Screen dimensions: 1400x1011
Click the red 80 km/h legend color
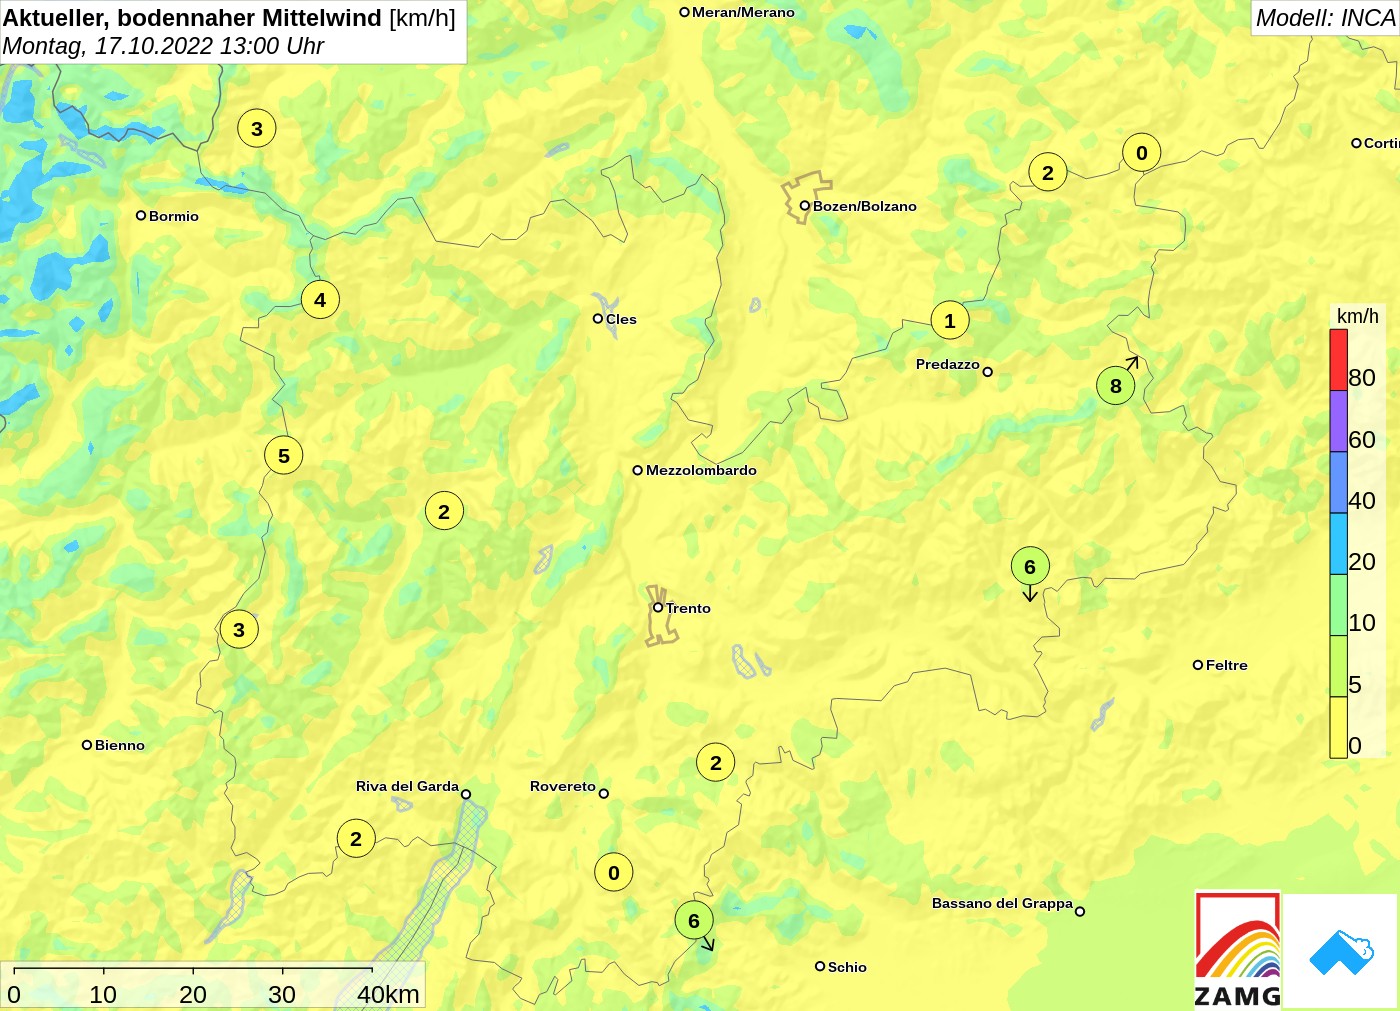pos(1338,360)
